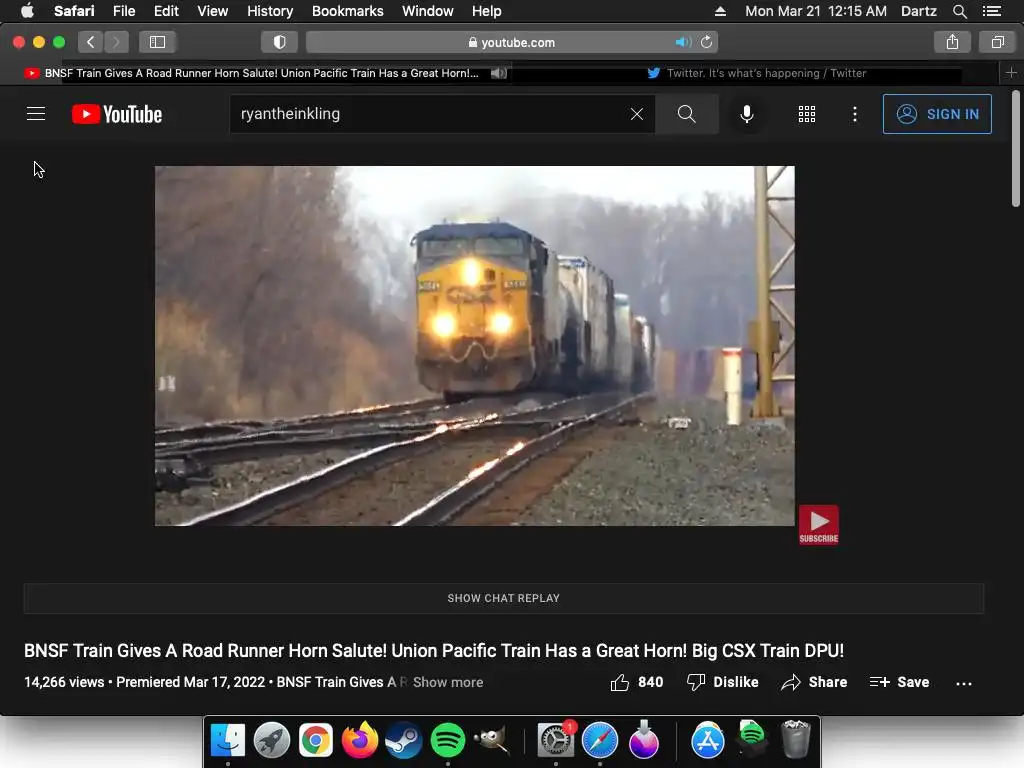Clear the search box with the X
This screenshot has height=768, width=1024.
pos(637,114)
